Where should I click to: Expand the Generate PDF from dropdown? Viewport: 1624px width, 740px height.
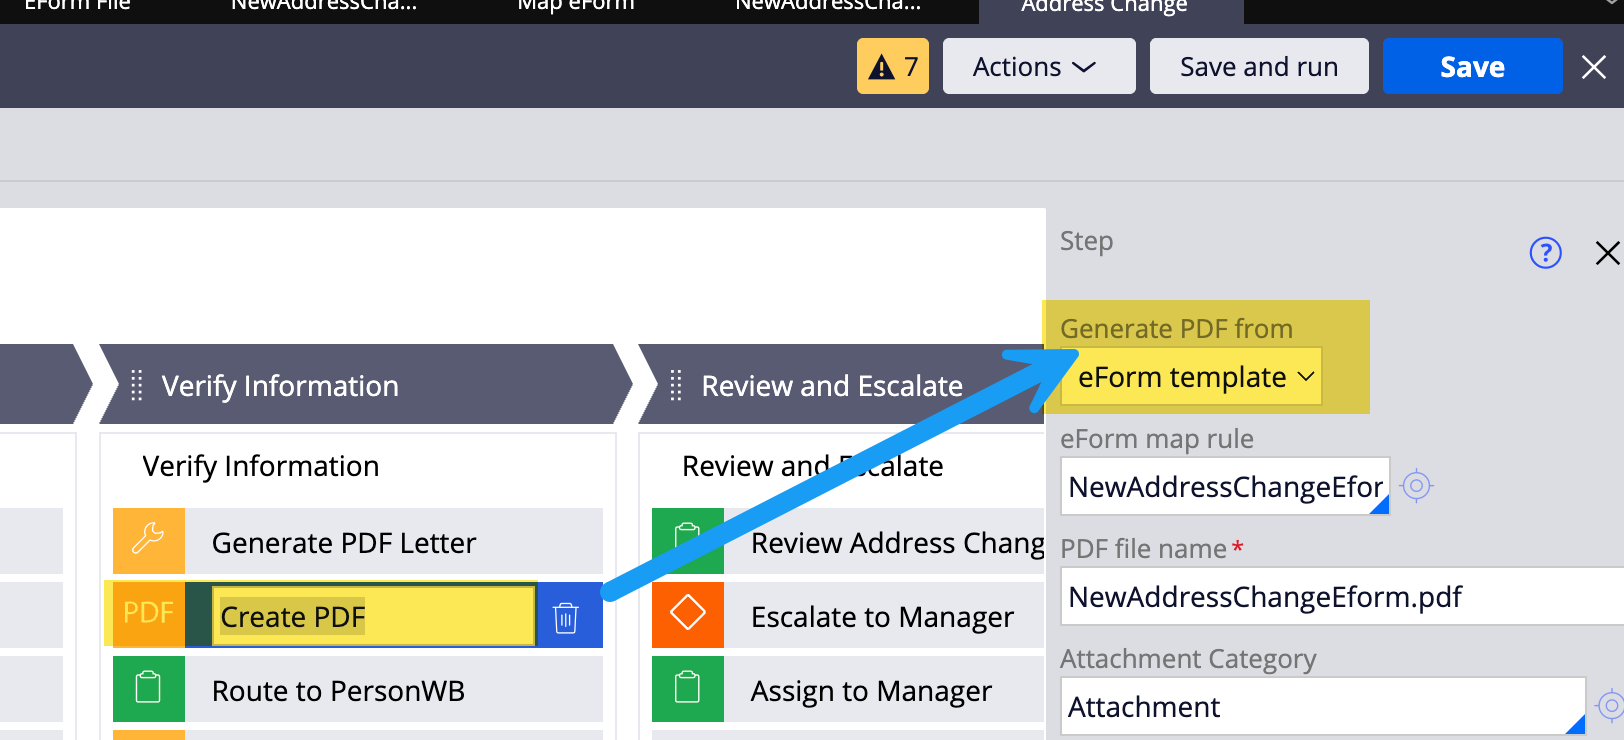pos(1191,377)
